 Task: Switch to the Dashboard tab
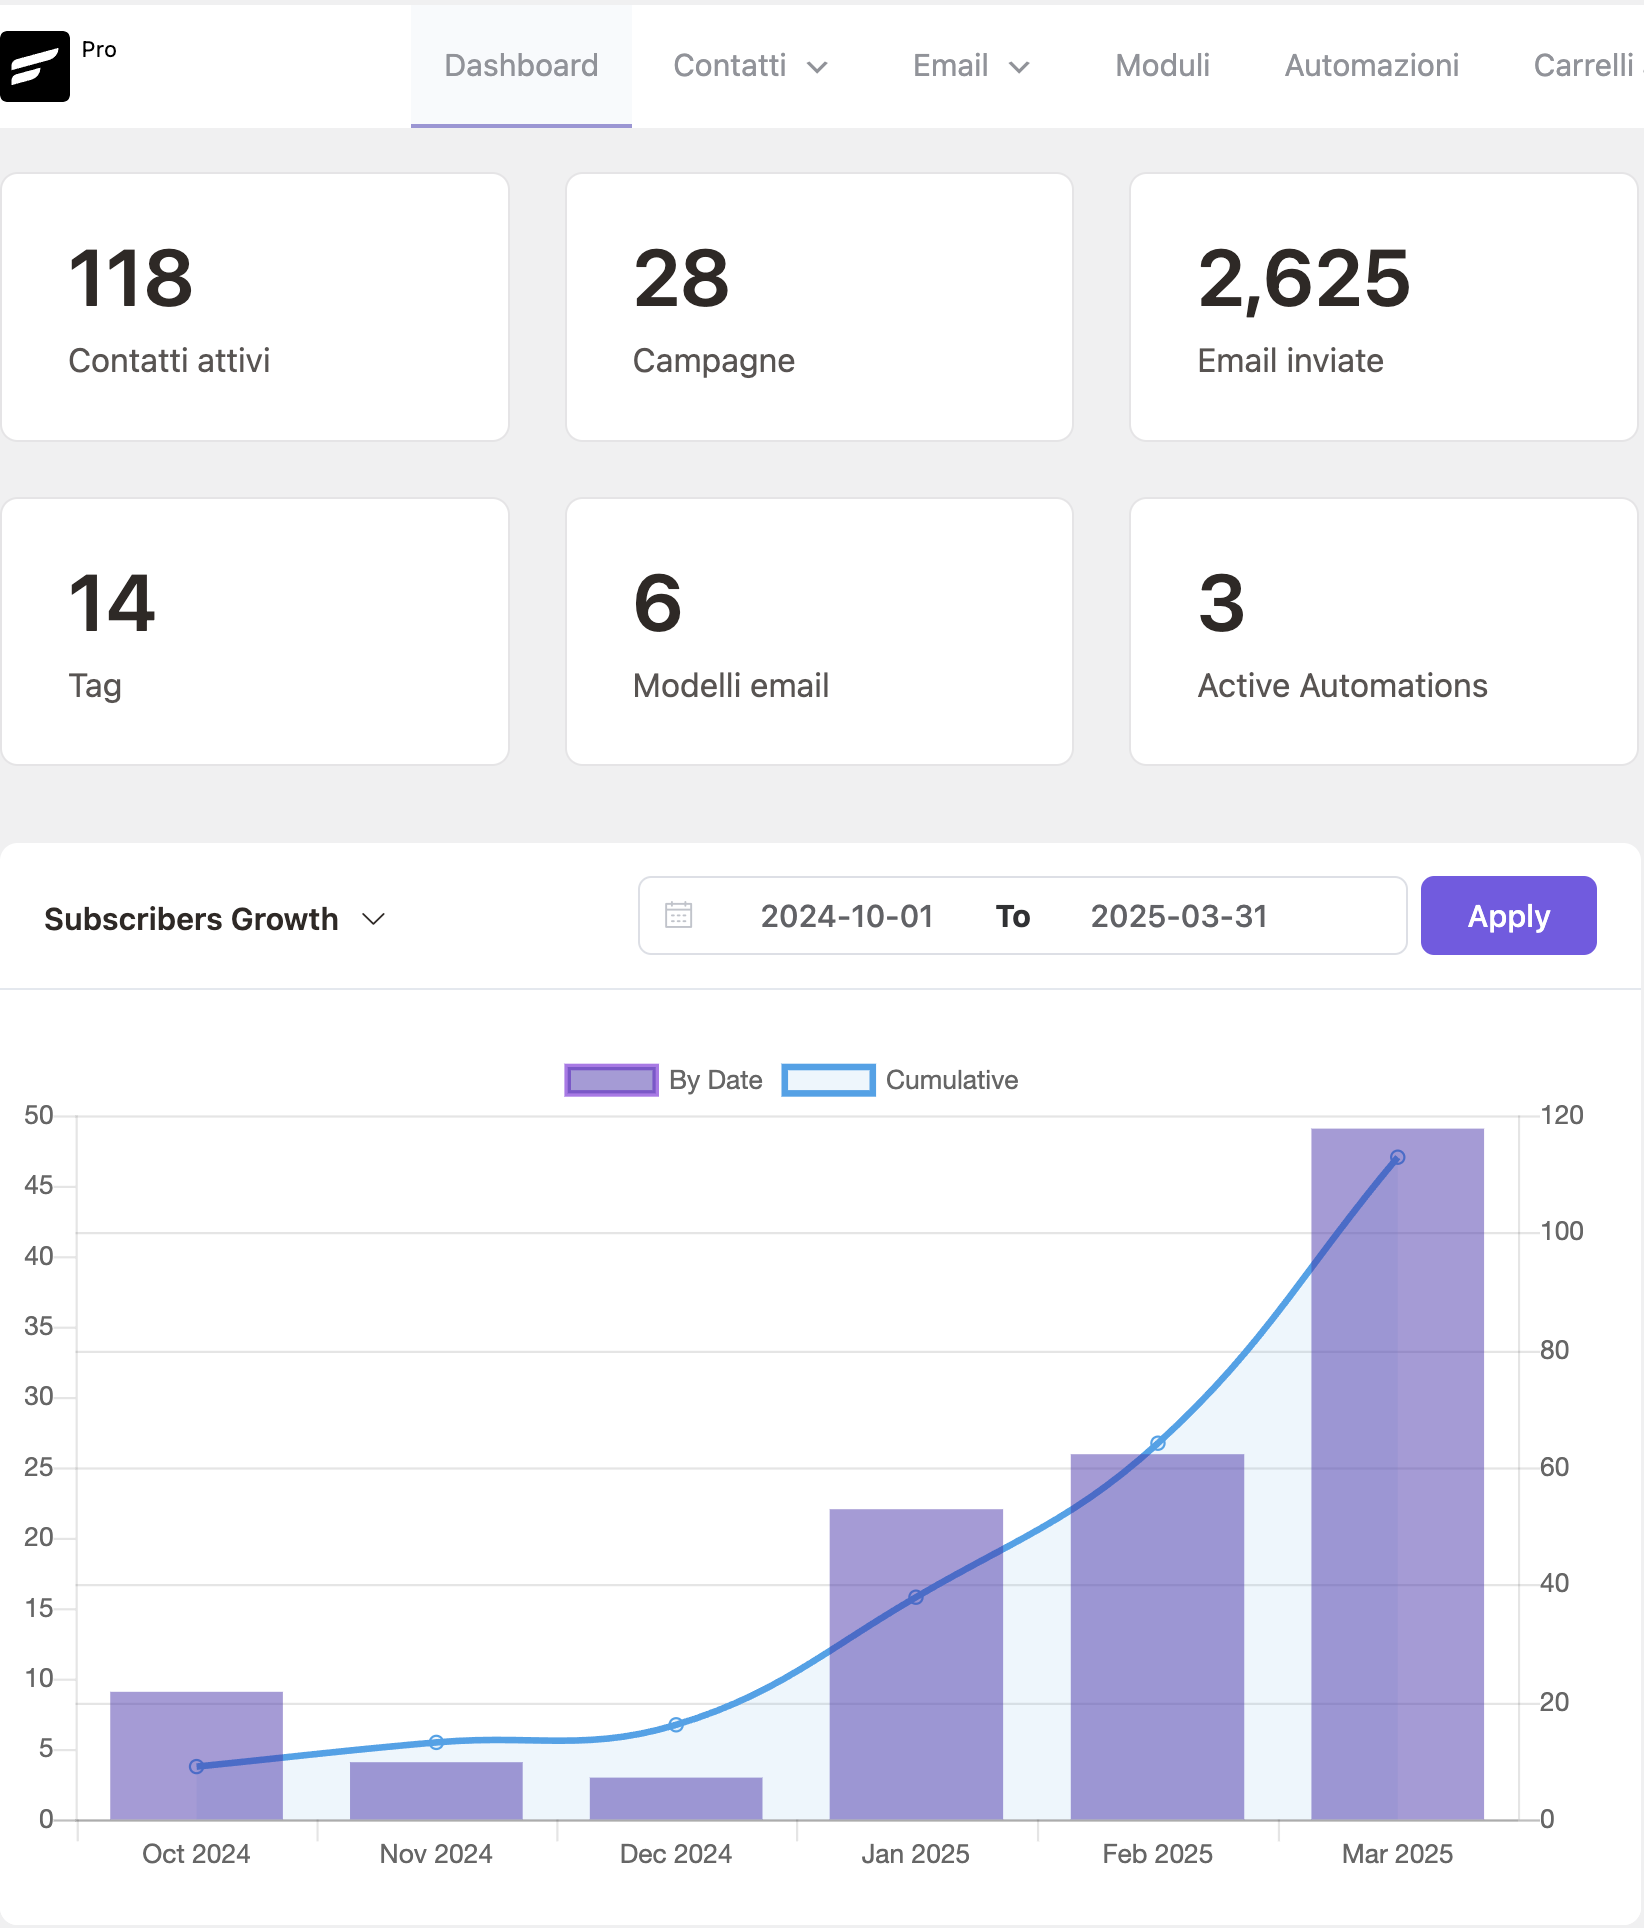(x=521, y=66)
